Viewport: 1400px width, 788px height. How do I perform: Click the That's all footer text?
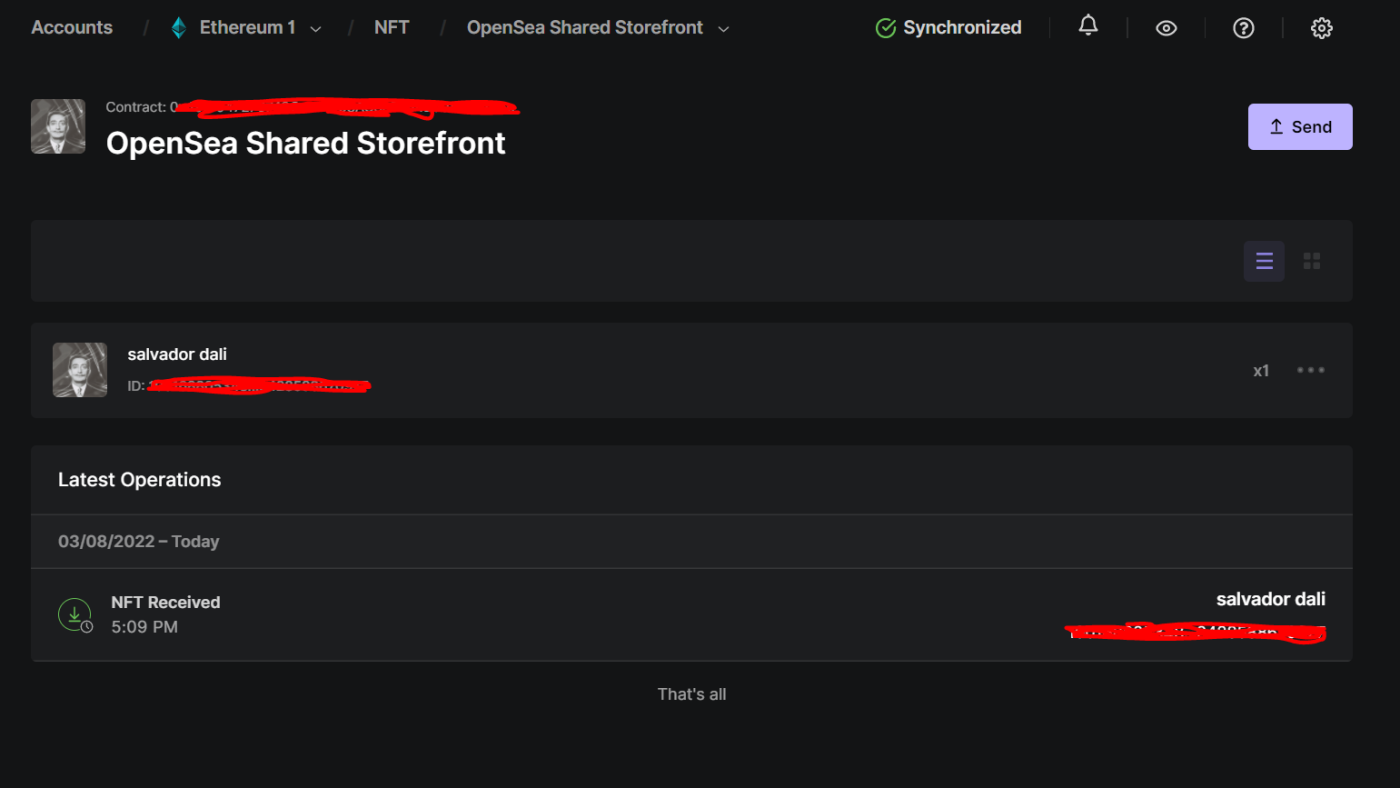coord(692,694)
